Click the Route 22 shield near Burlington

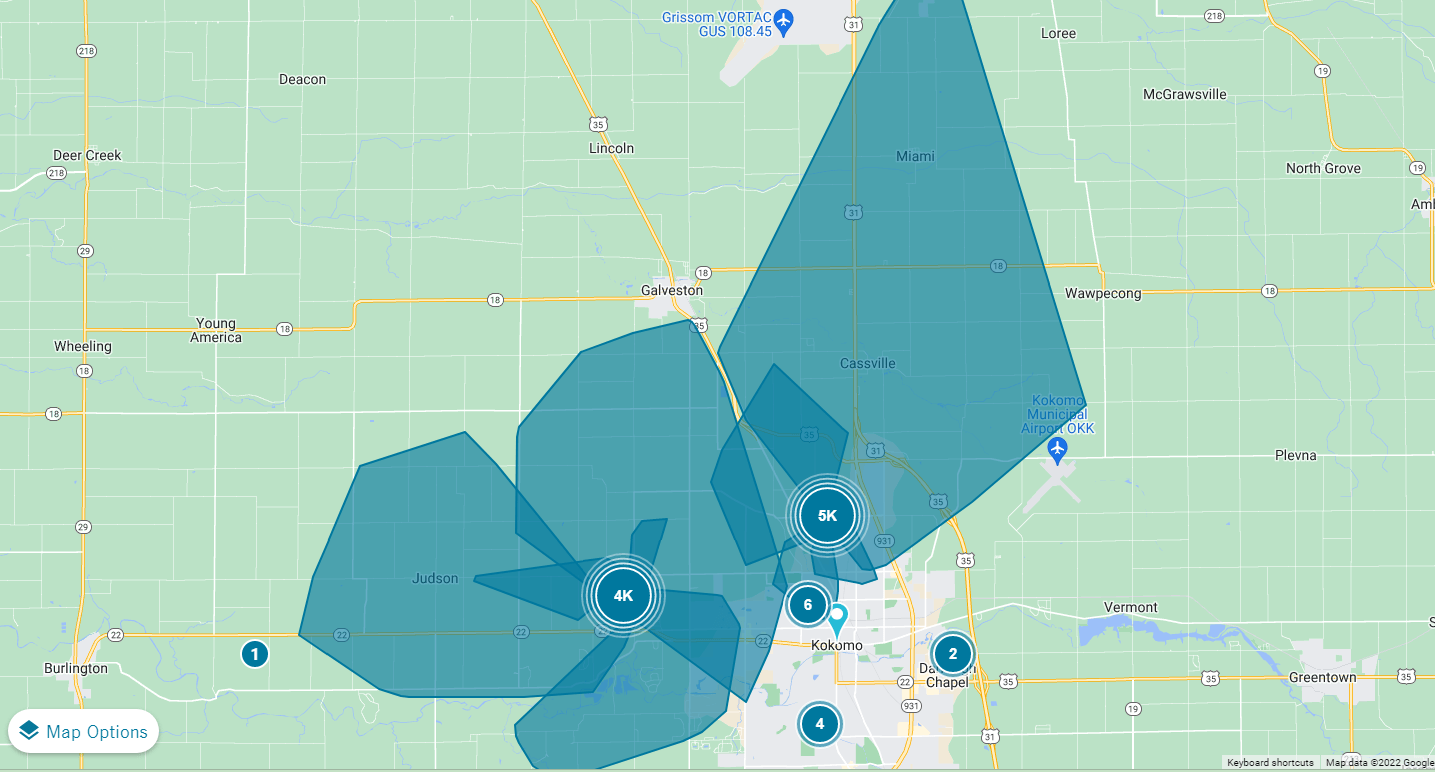pyautogui.click(x=117, y=633)
